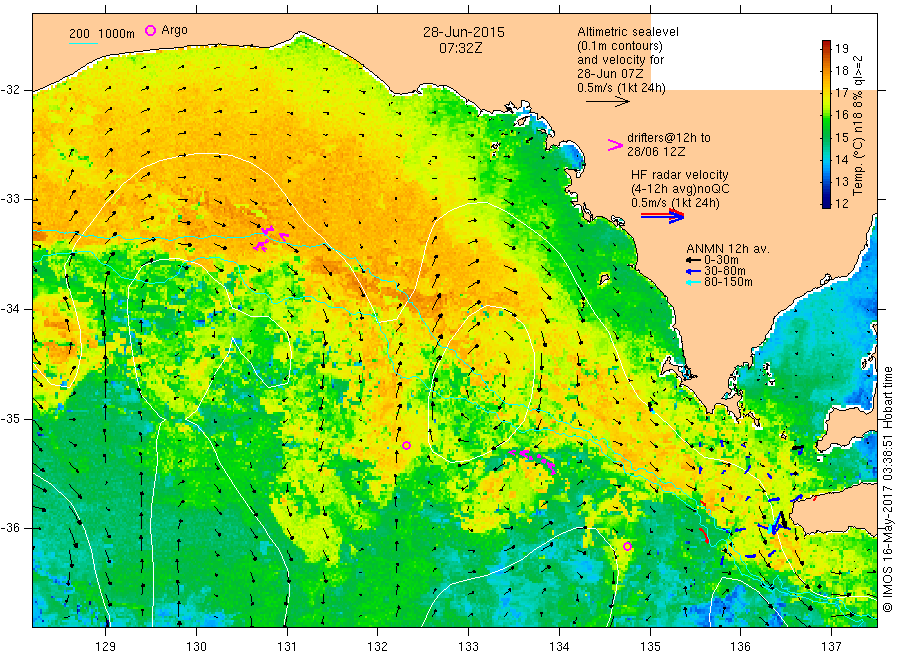Screen dimensions: 900x660
Task: Click the magenta drifter legend arrowhead
Action: tap(615, 145)
